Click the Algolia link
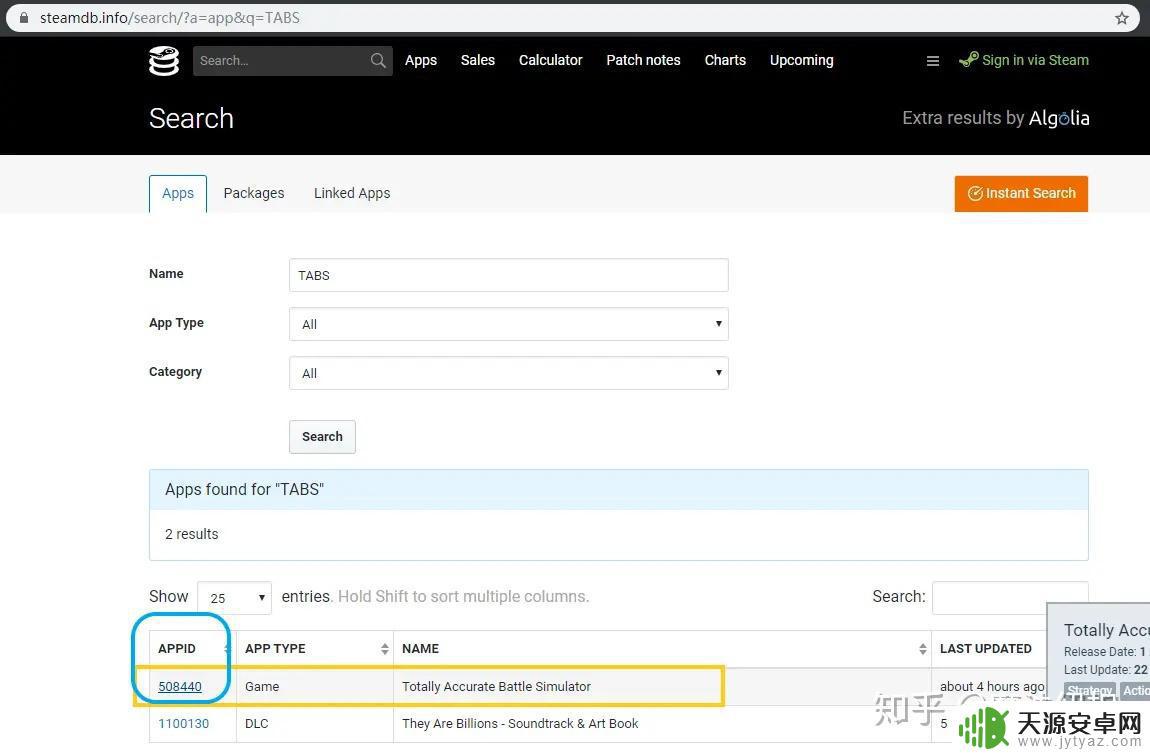 click(x=1059, y=119)
